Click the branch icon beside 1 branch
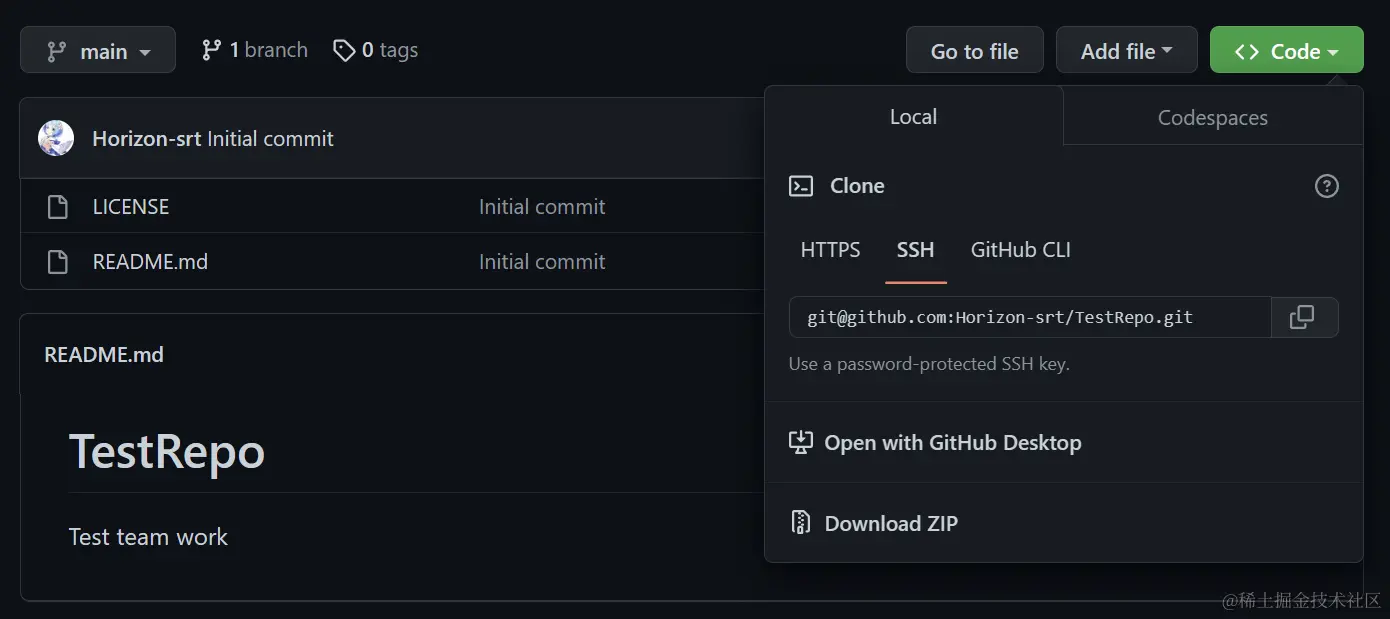The image size is (1390, 619). click(x=211, y=50)
